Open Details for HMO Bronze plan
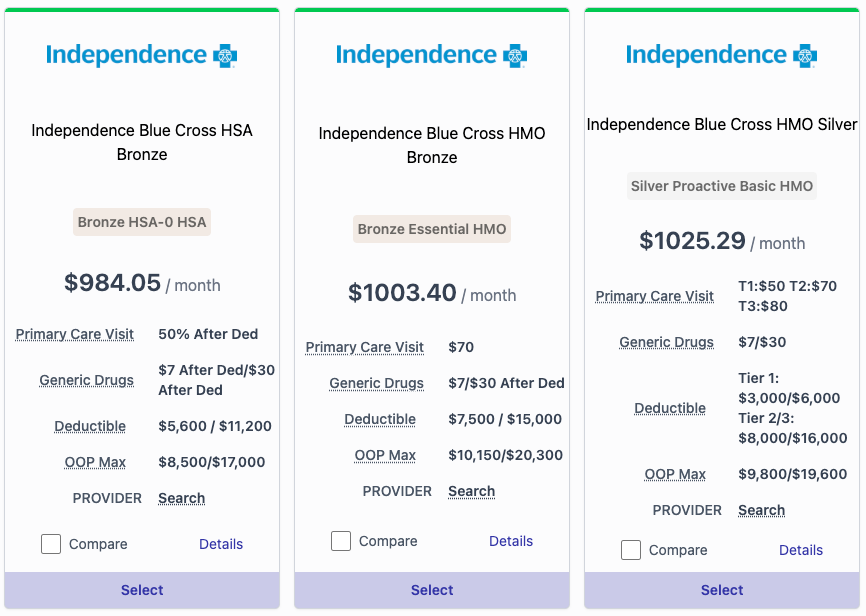This screenshot has width=866, height=616. pos(511,541)
